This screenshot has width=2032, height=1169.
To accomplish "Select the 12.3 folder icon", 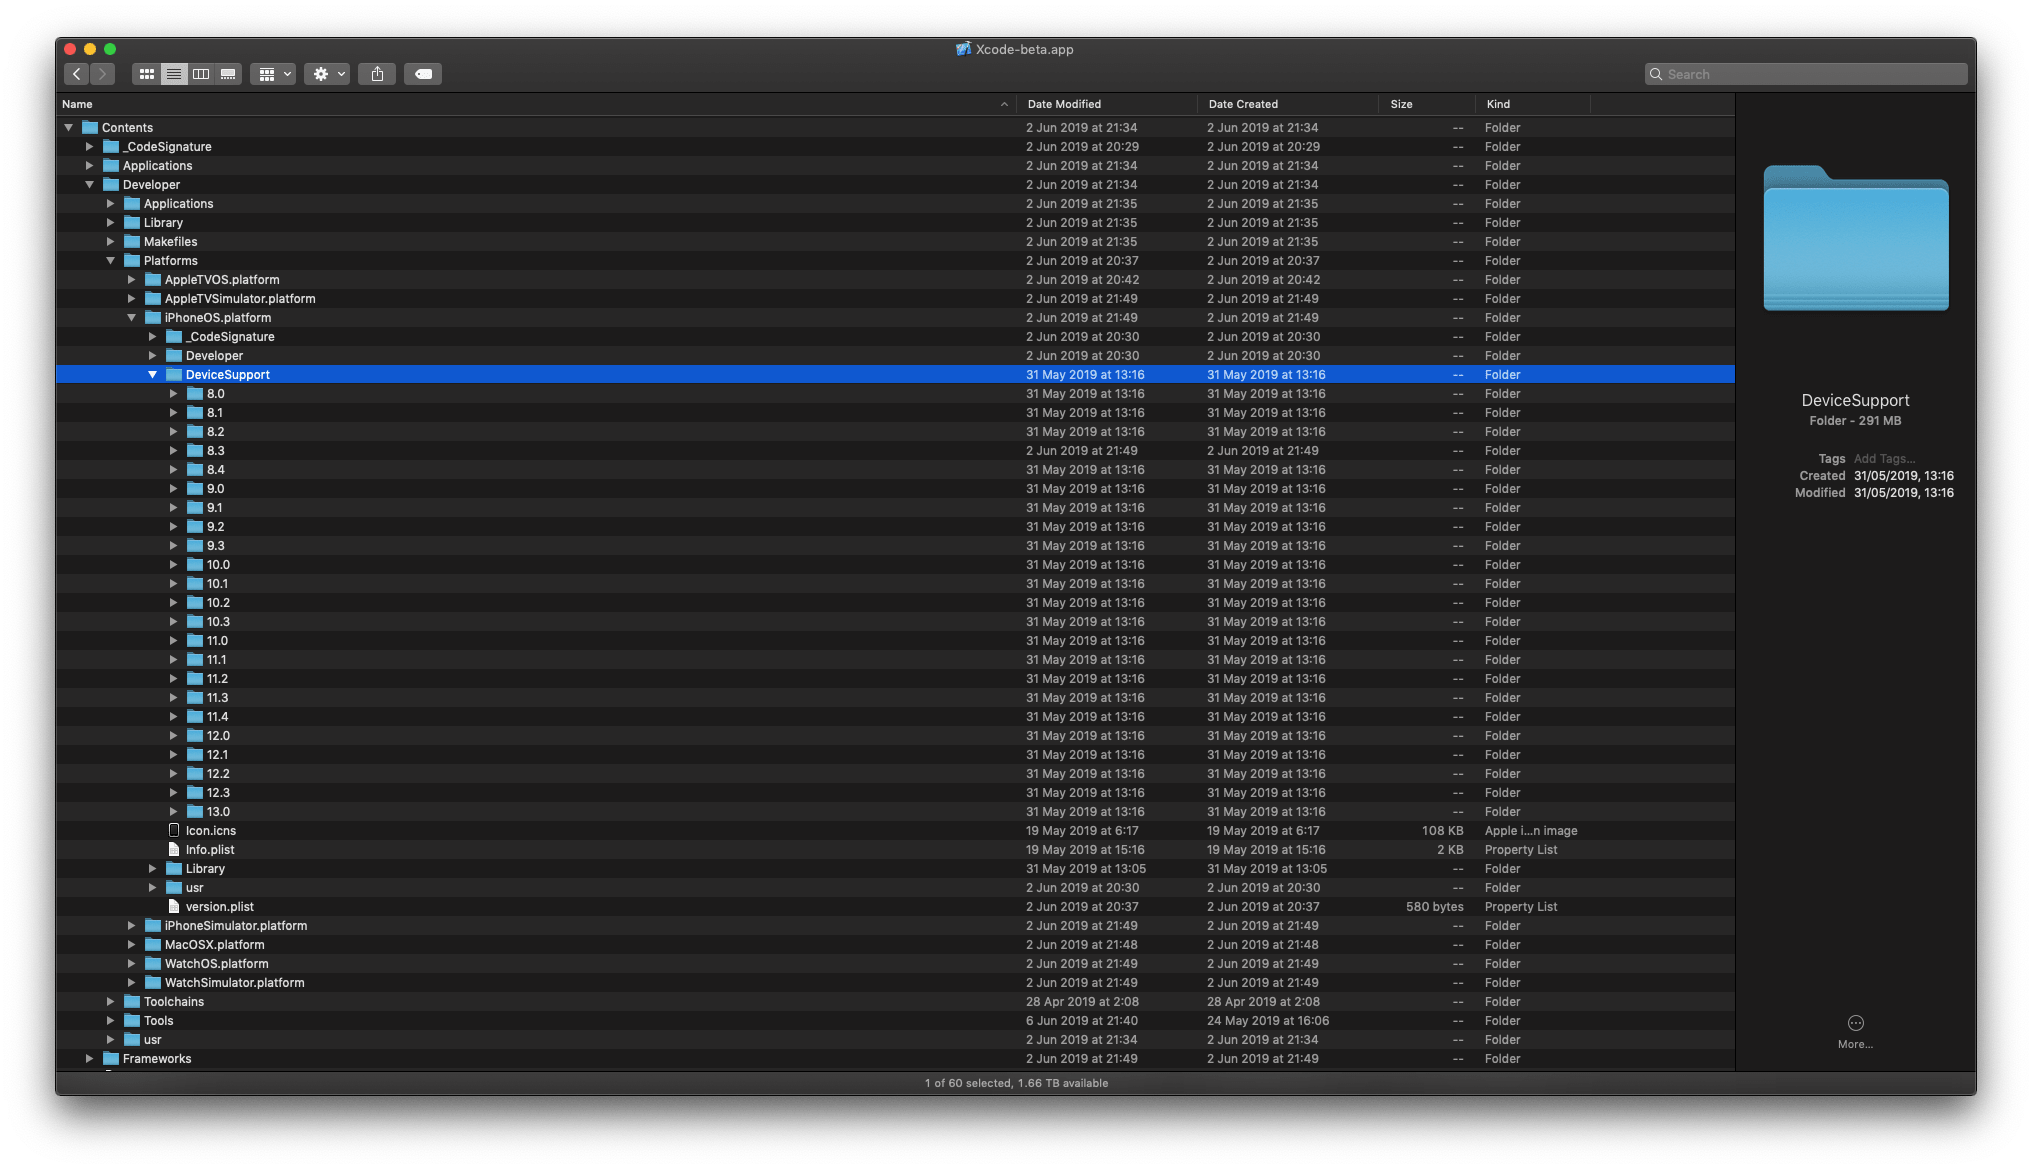I will (195, 793).
